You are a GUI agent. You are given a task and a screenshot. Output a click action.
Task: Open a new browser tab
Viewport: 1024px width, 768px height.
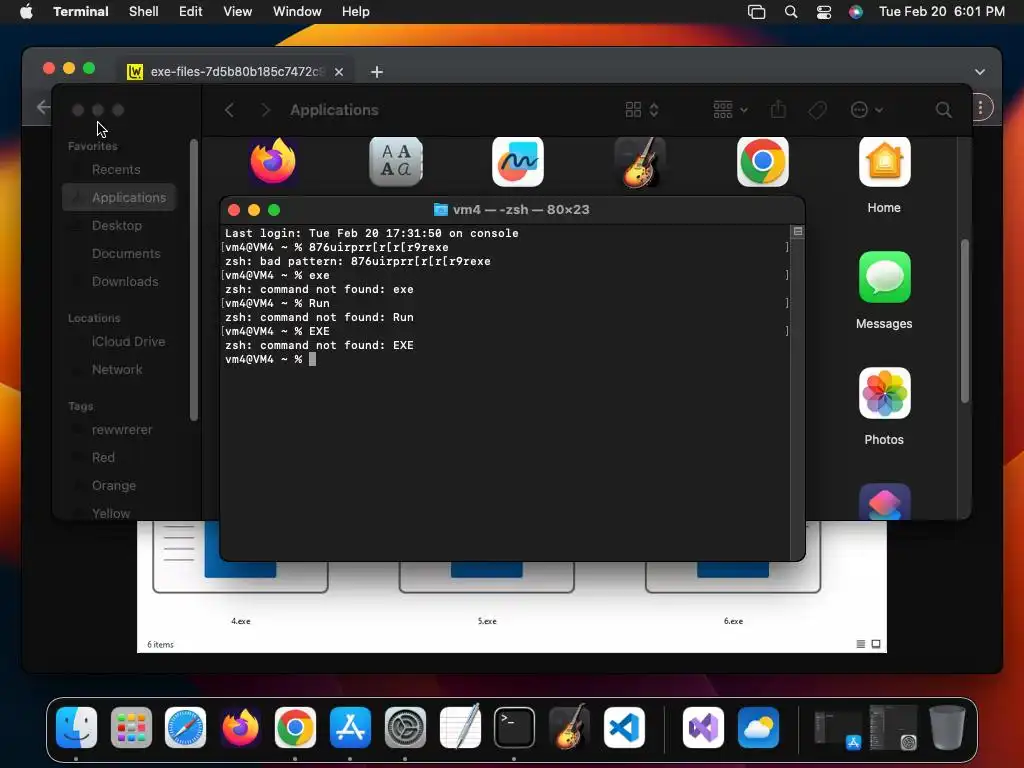pos(377,72)
